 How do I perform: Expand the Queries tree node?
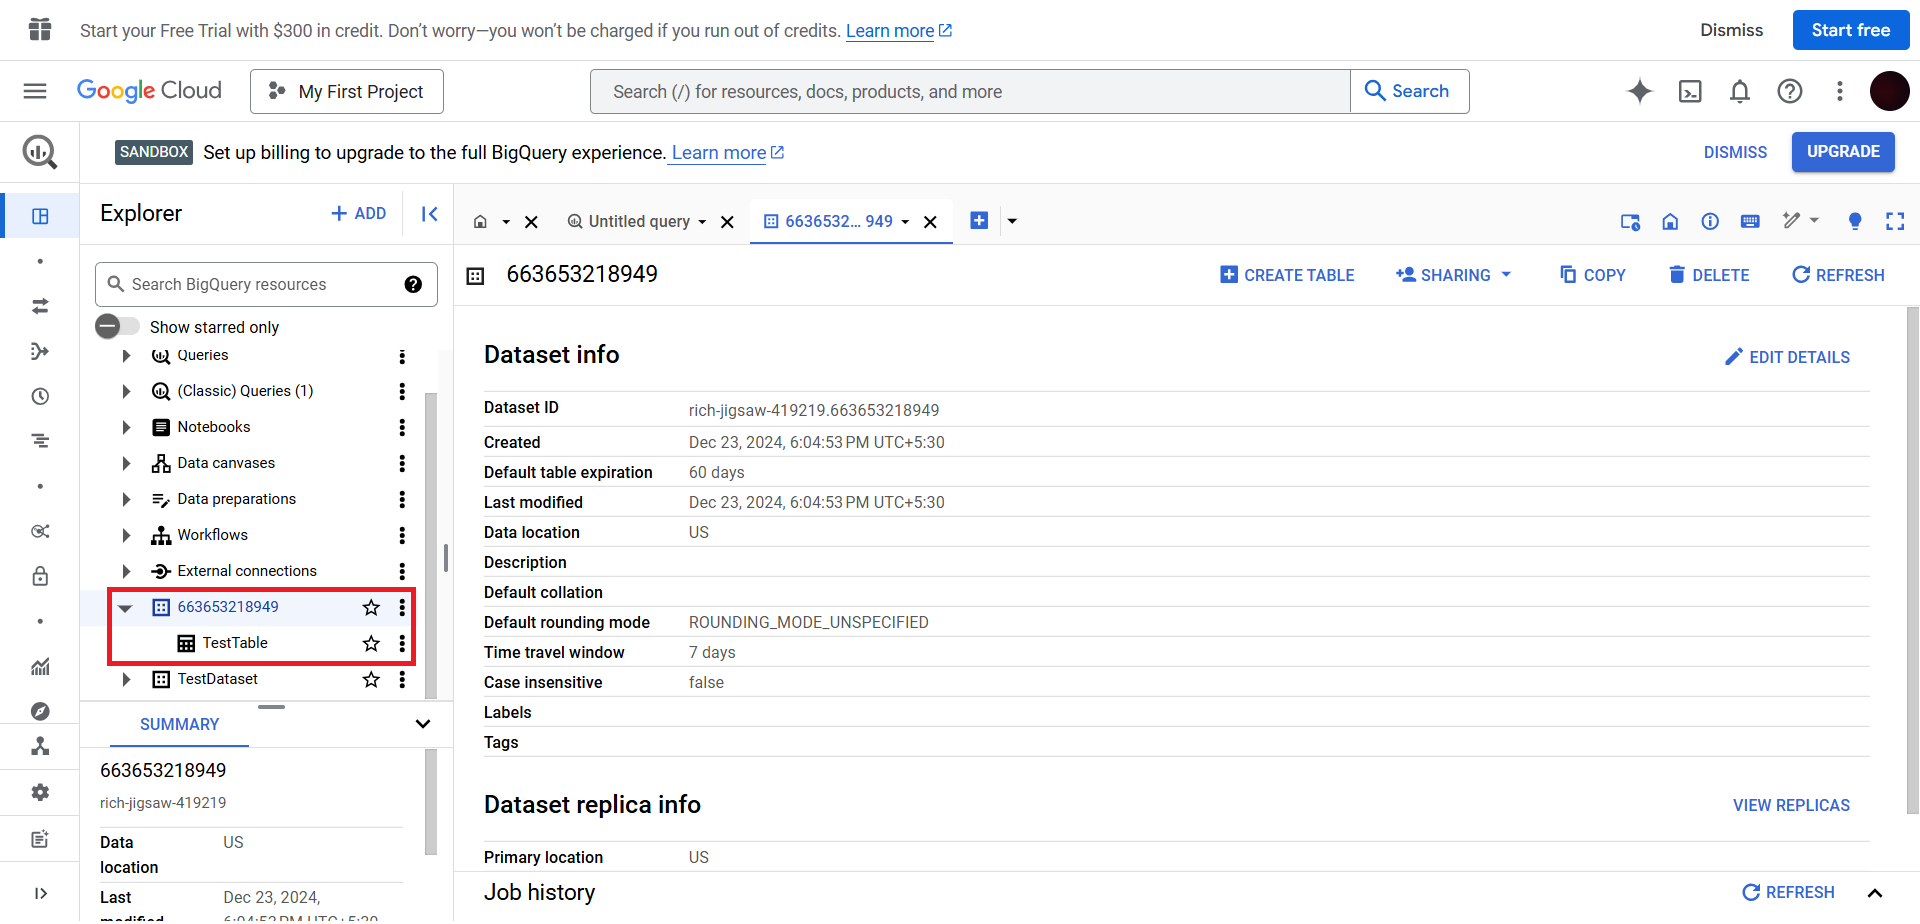click(126, 355)
